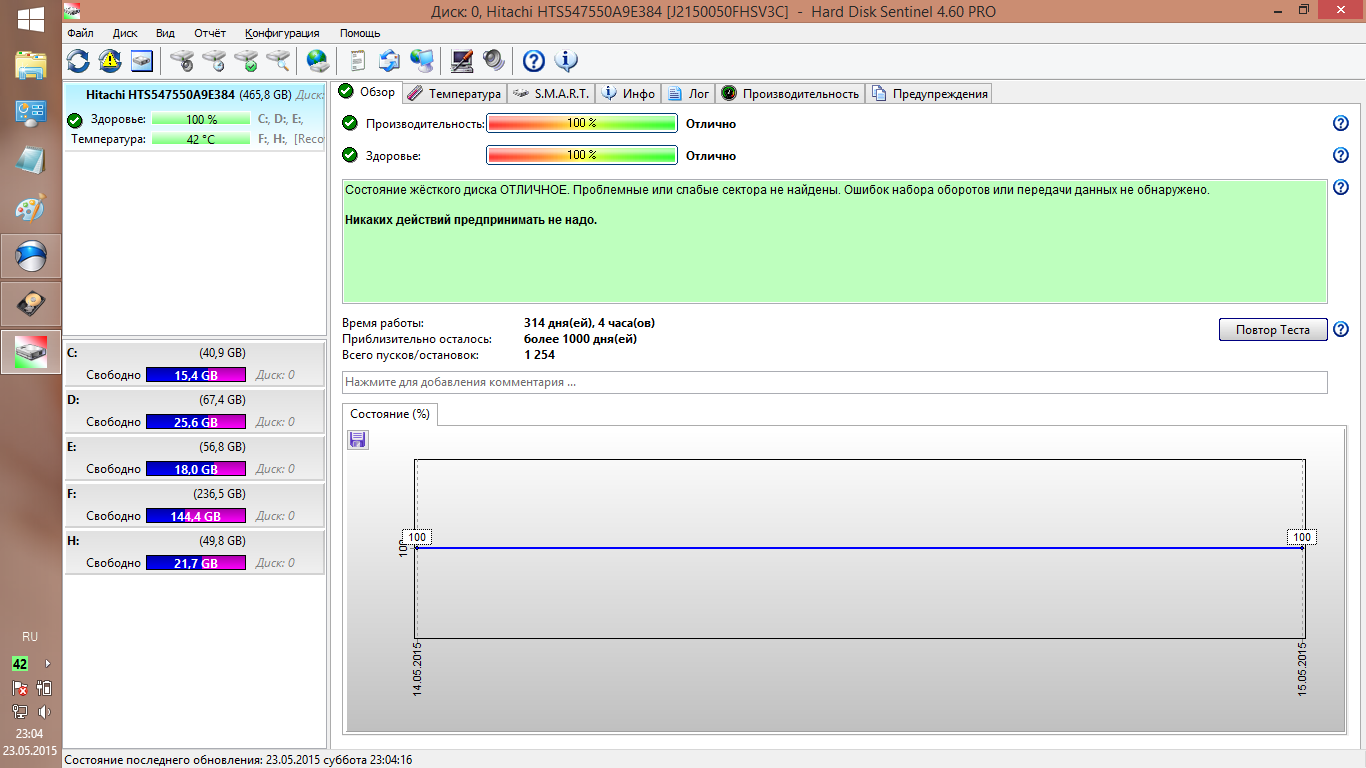The height and width of the screenshot is (768, 1366).
Task: Click help icon next to Производительность row
Action: [x=1341, y=123]
